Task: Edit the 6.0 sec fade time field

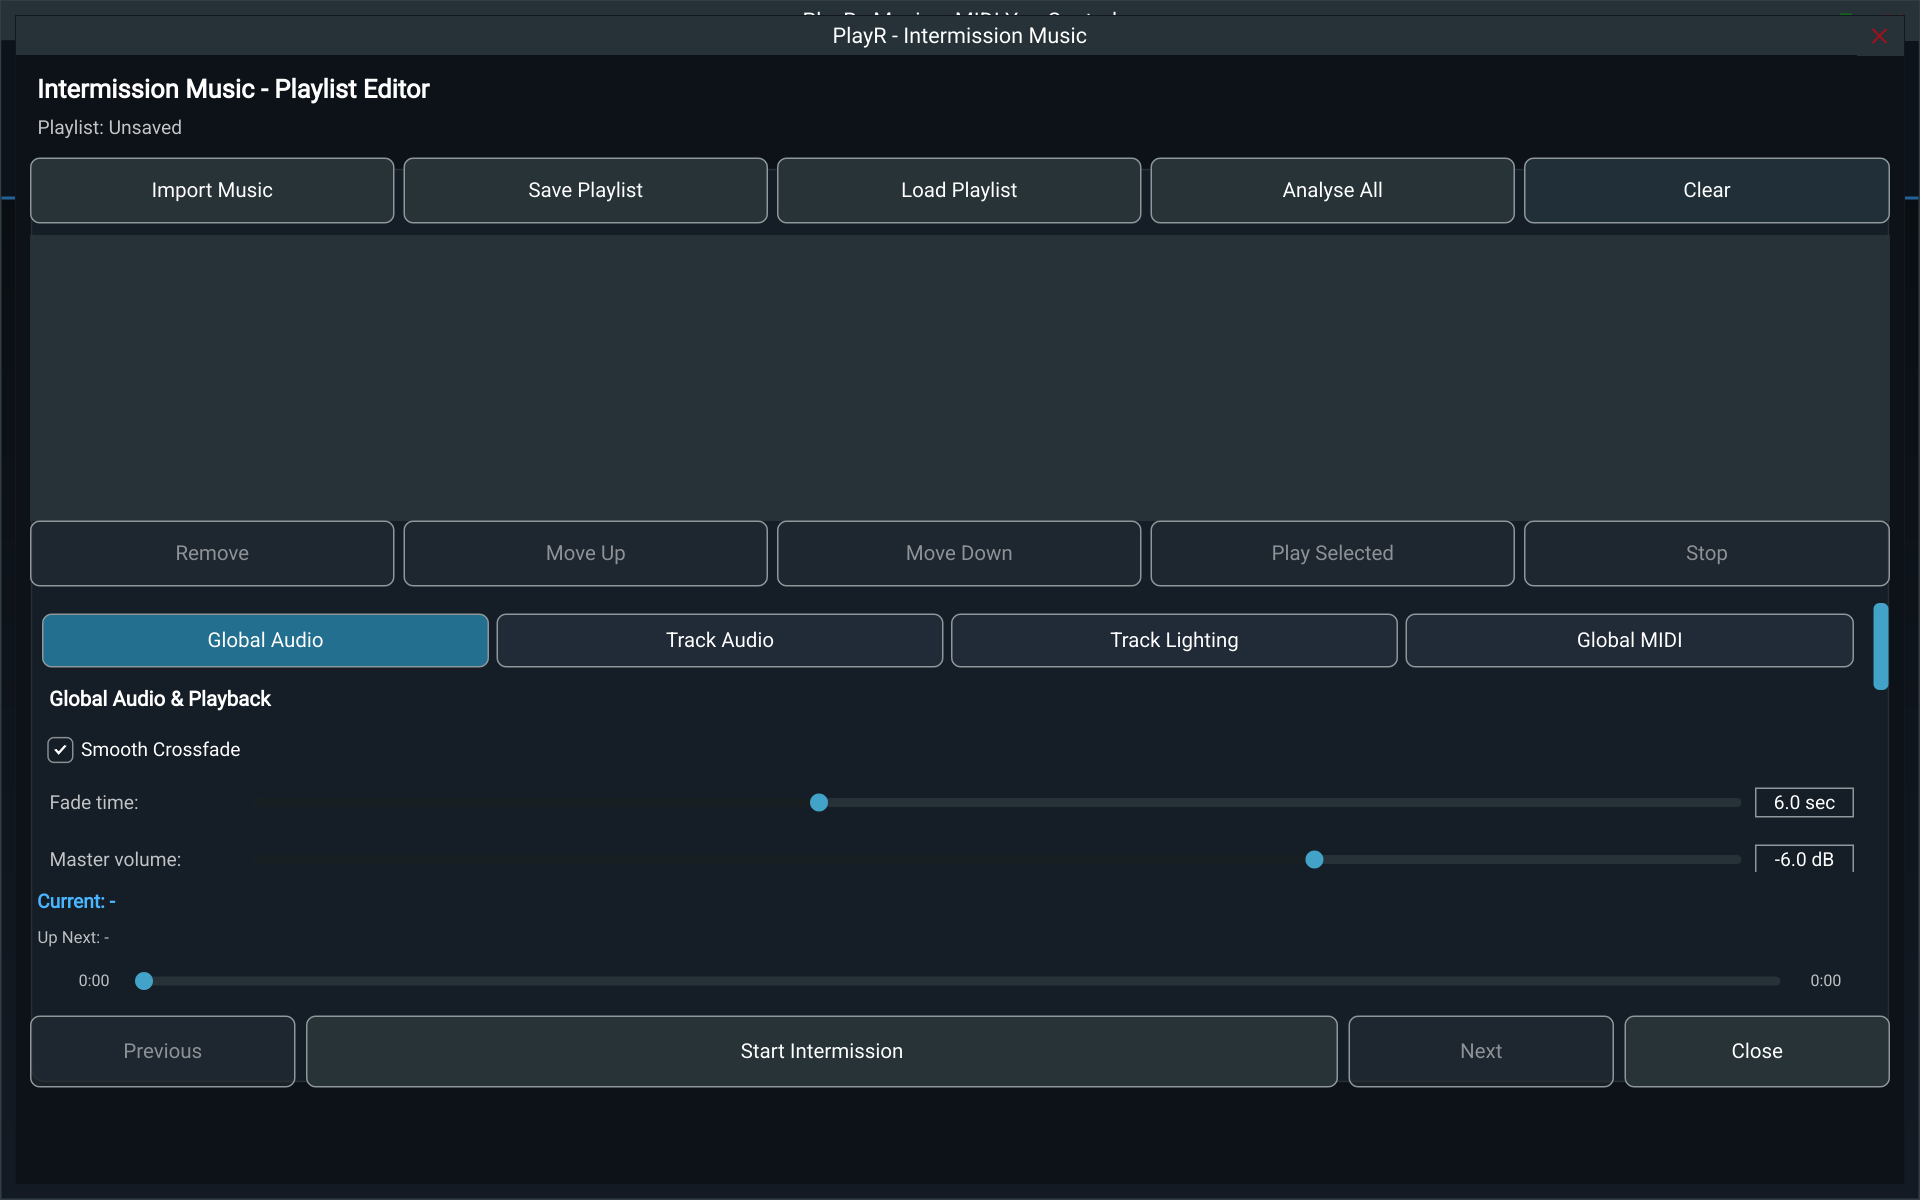Action: 1804,803
